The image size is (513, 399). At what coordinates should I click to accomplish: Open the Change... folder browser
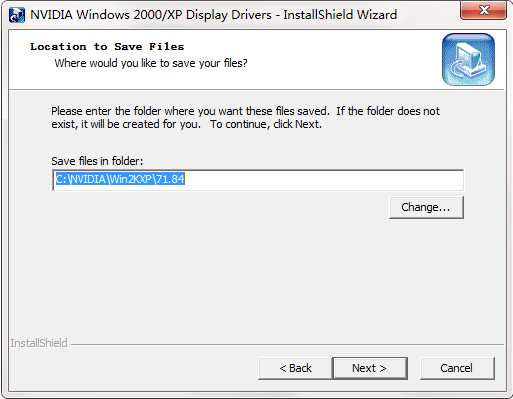[426, 207]
